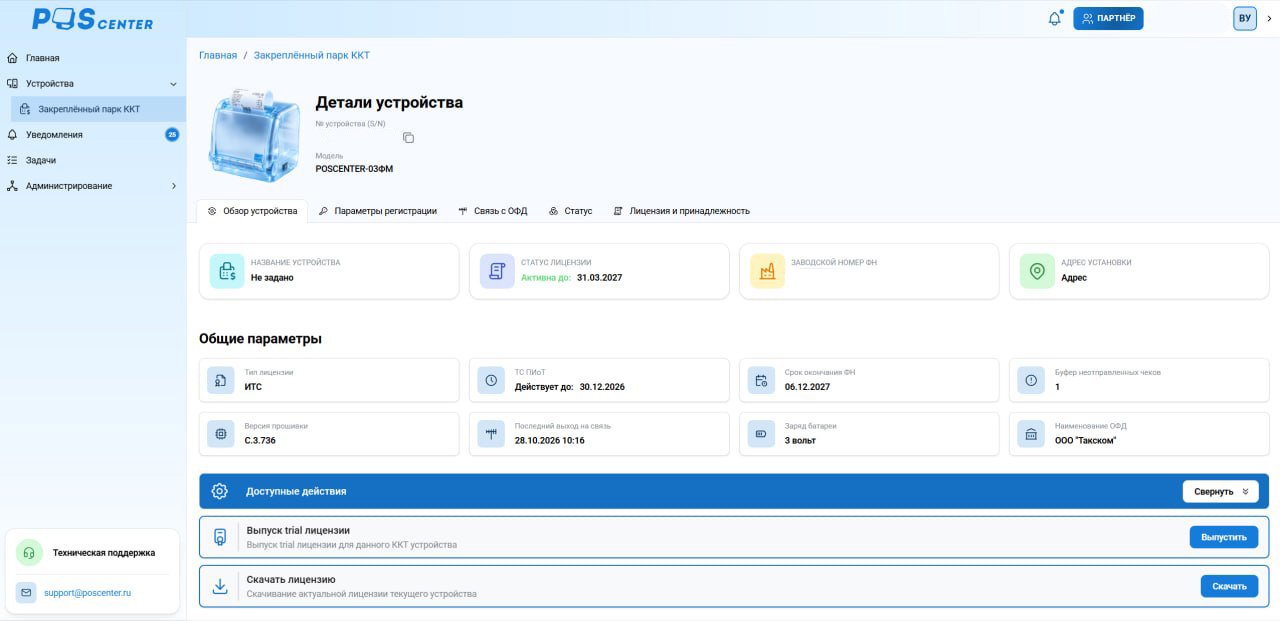The height and width of the screenshot is (621, 1280).
Task: Switch to the Статус tab
Action: [x=571, y=211]
